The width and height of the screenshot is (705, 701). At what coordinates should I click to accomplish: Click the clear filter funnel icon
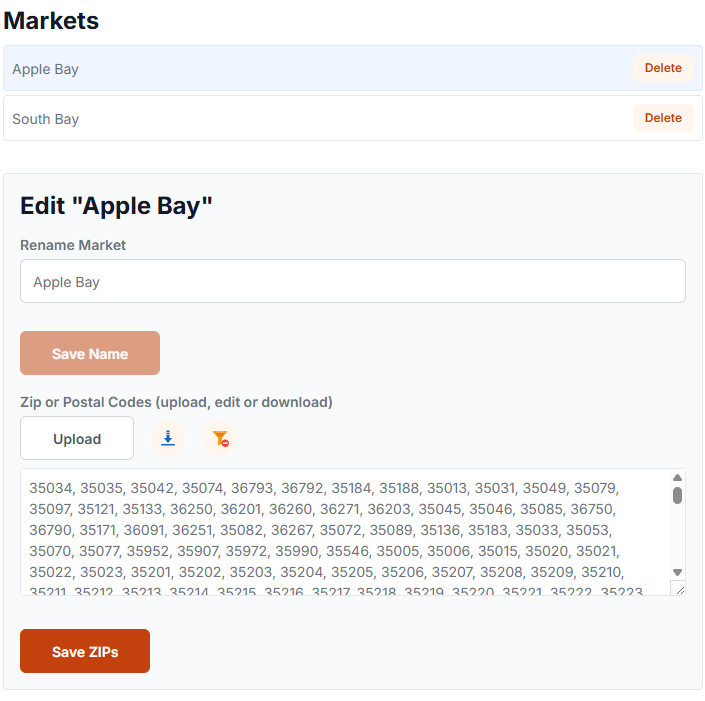point(221,438)
